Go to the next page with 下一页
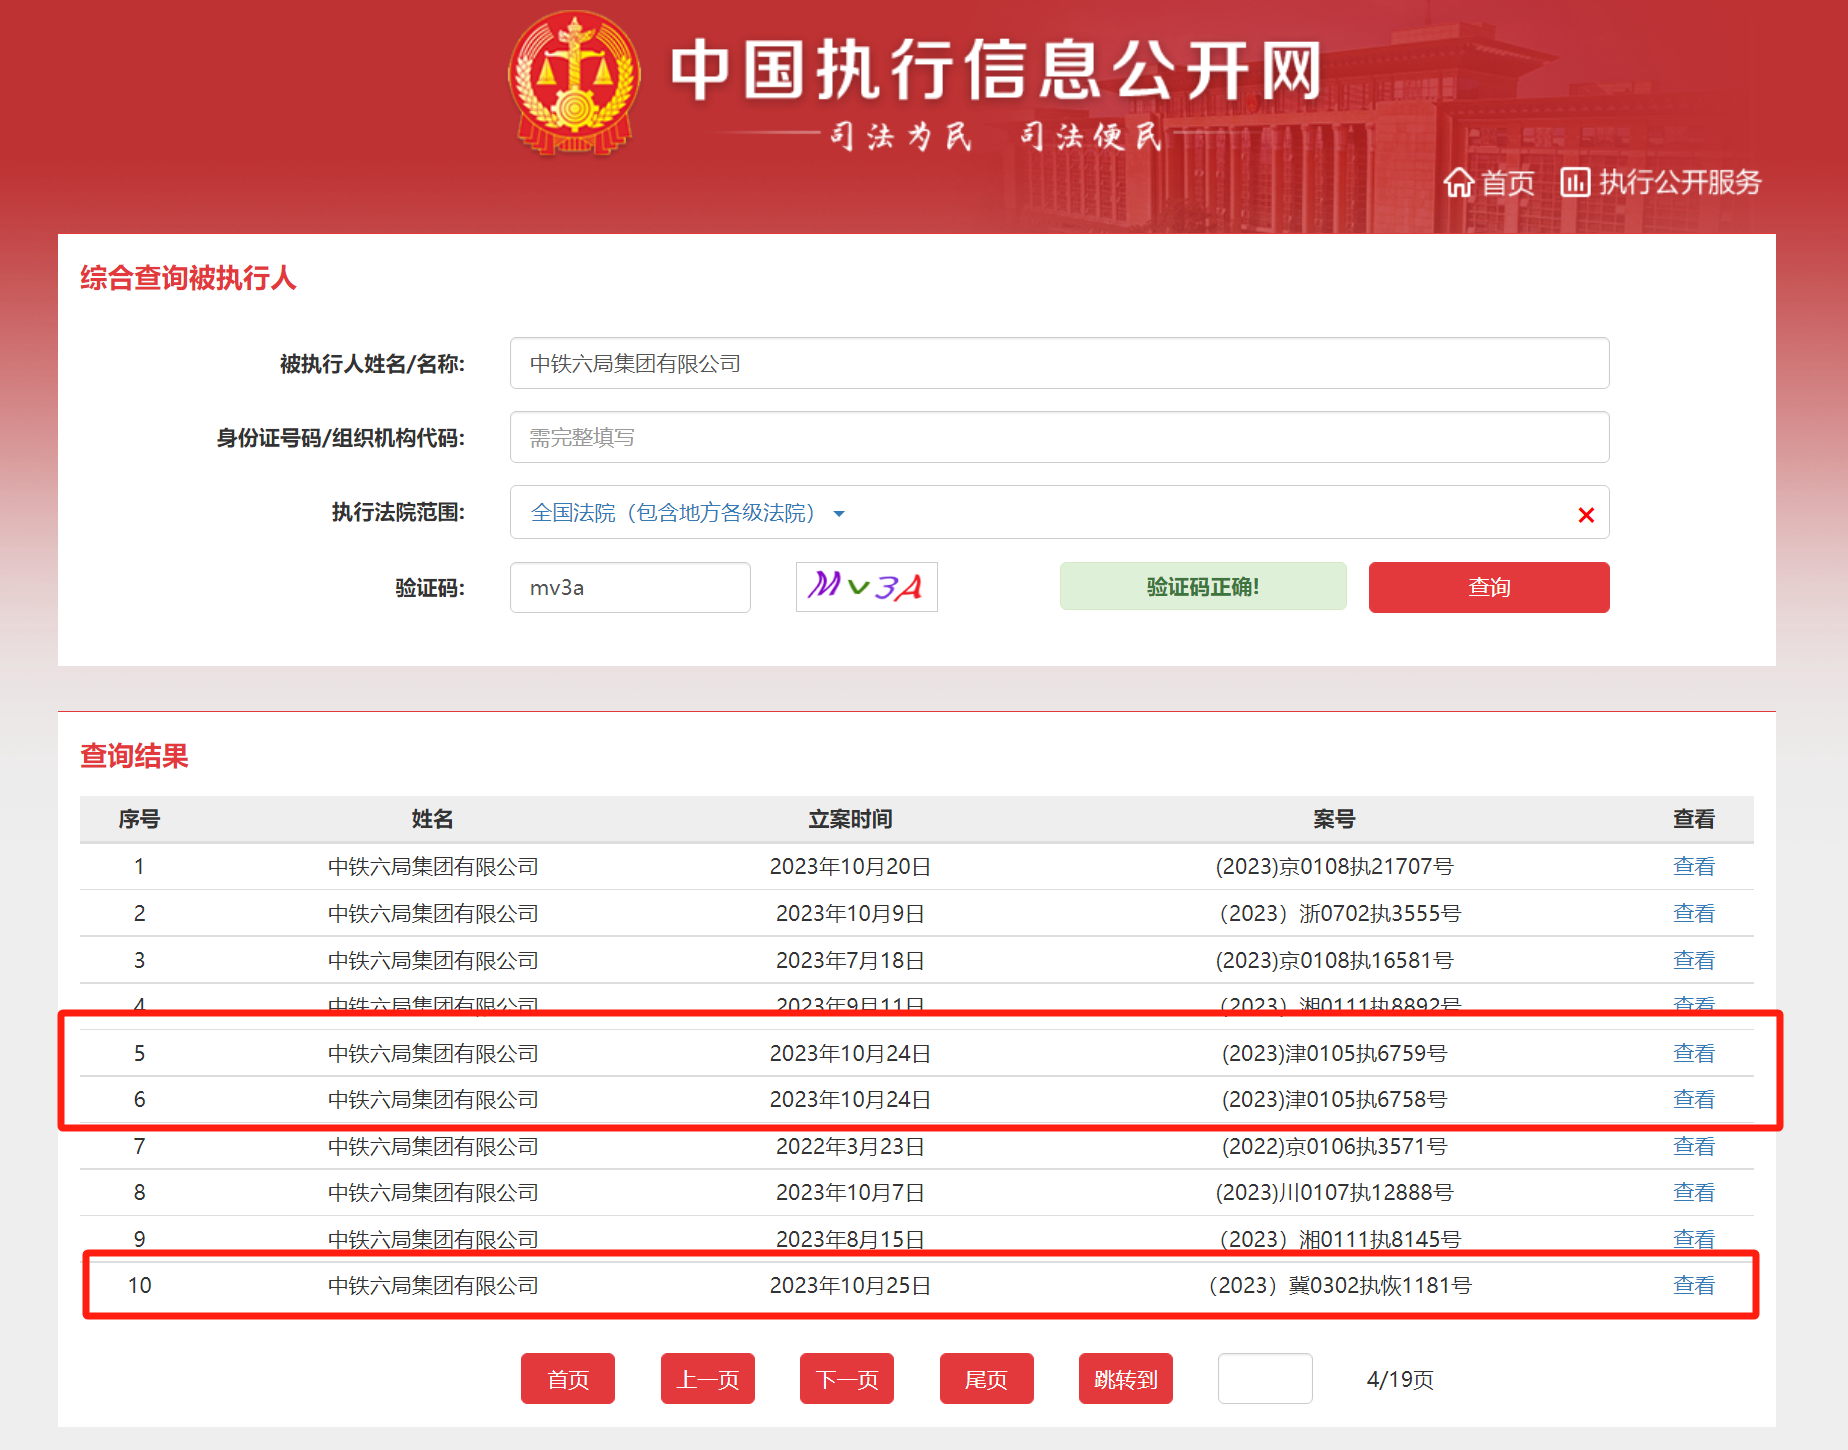The image size is (1848, 1450). coord(847,1379)
